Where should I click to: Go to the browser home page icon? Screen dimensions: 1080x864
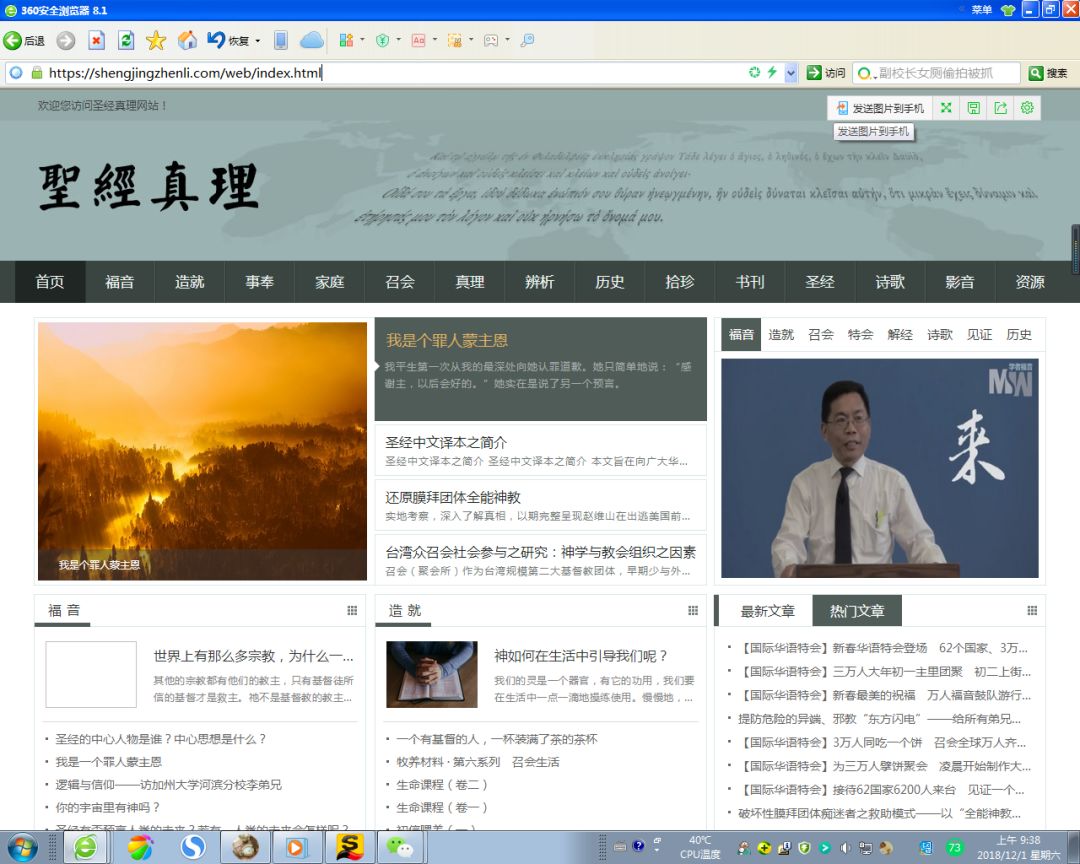pyautogui.click(x=187, y=41)
